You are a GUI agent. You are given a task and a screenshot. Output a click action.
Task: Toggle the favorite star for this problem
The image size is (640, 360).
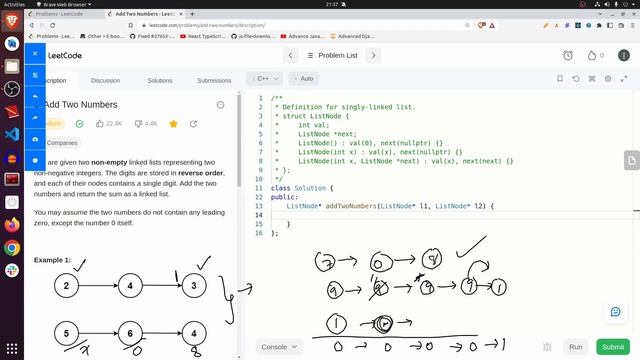pos(173,124)
